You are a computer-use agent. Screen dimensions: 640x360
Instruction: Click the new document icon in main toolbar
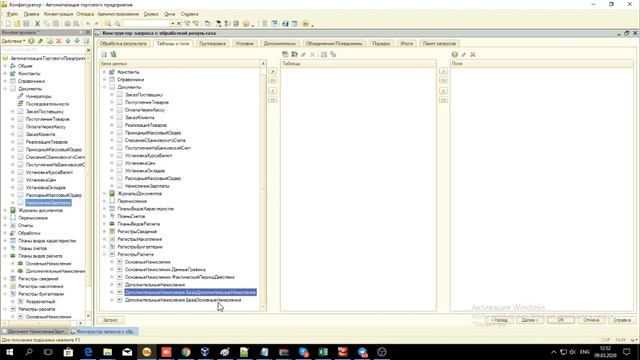8,24
